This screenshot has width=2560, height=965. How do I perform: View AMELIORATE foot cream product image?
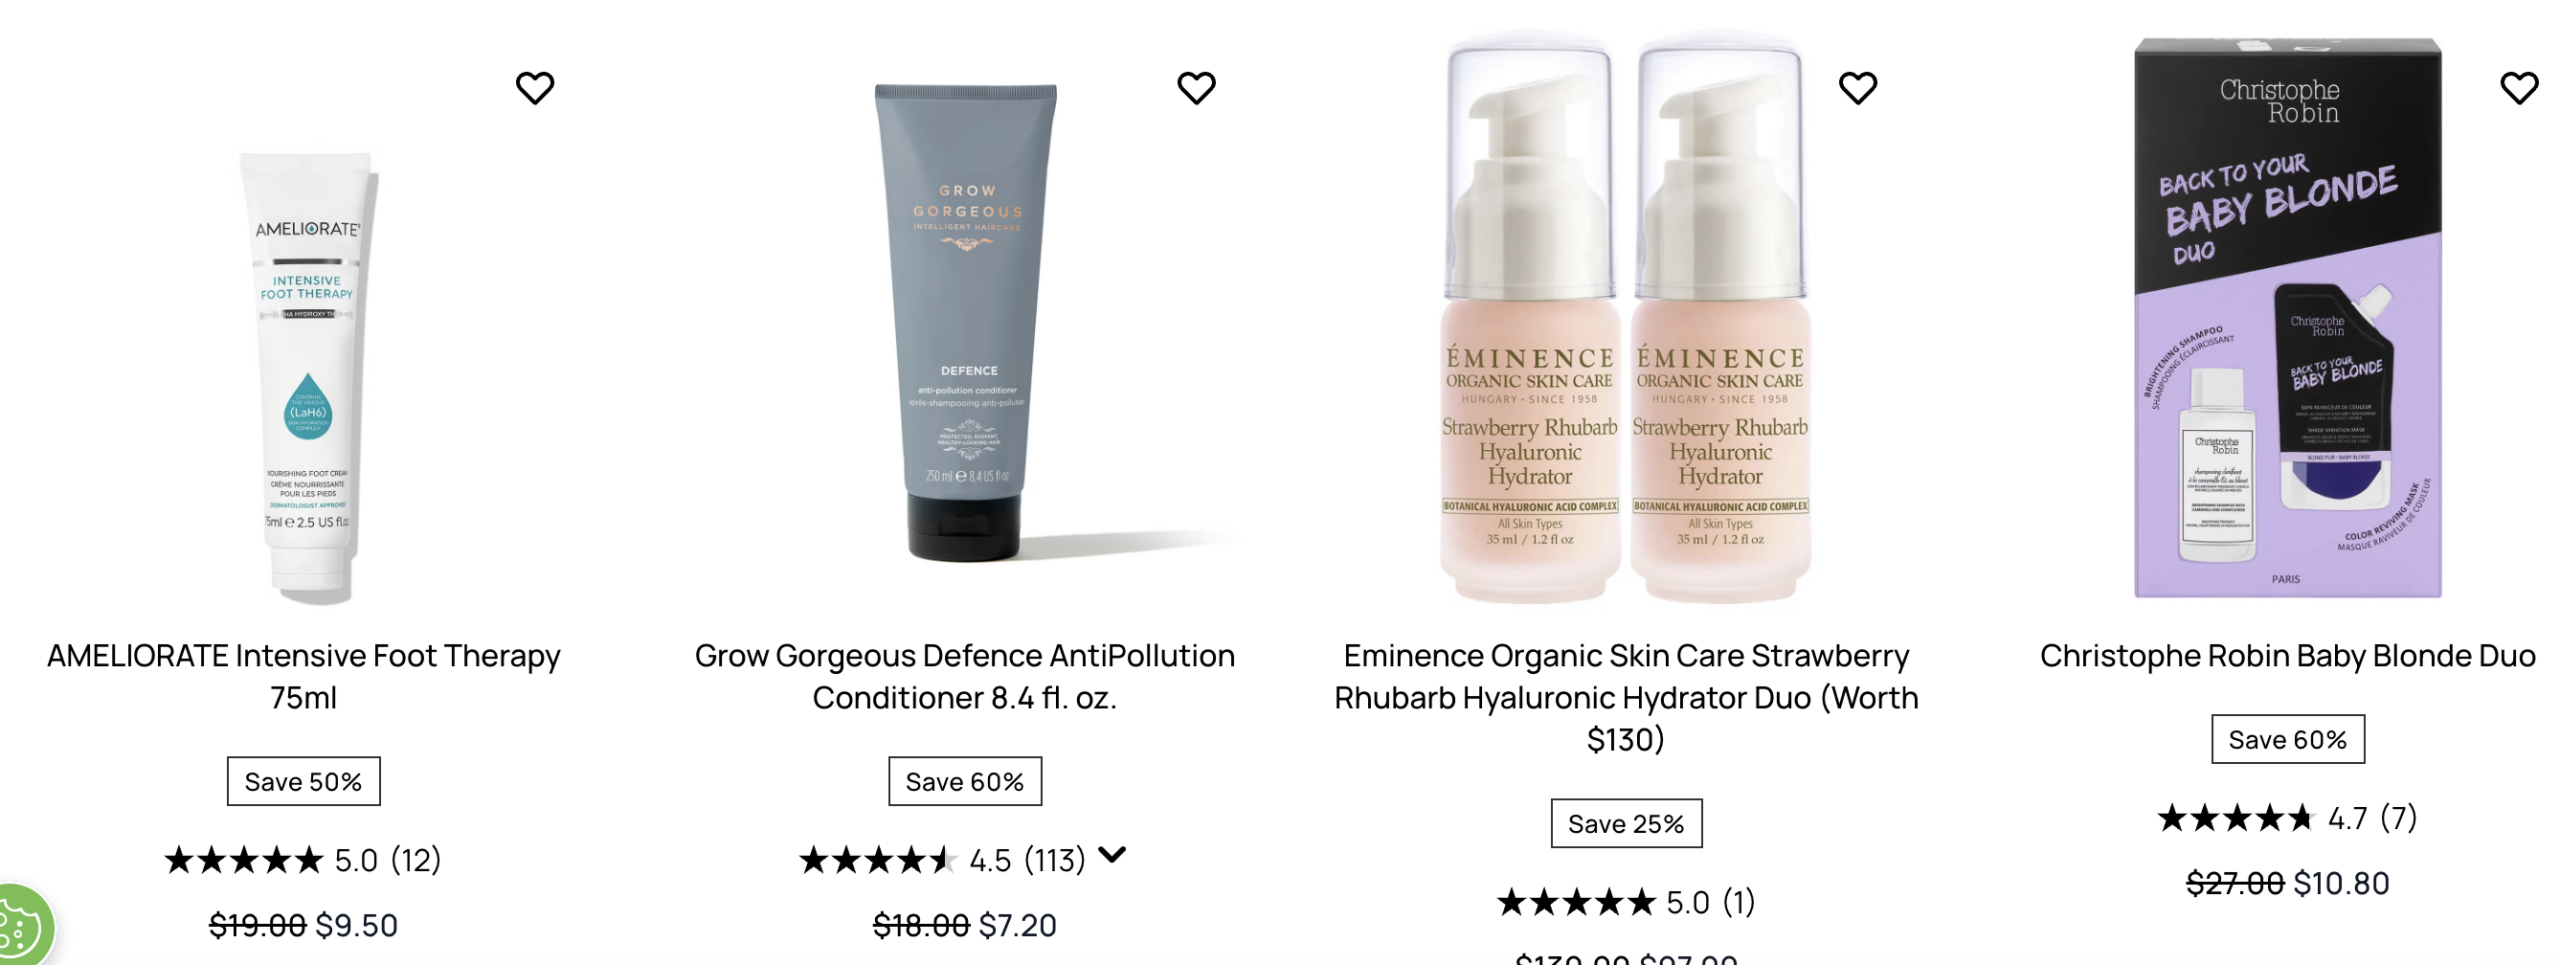pos(308,378)
